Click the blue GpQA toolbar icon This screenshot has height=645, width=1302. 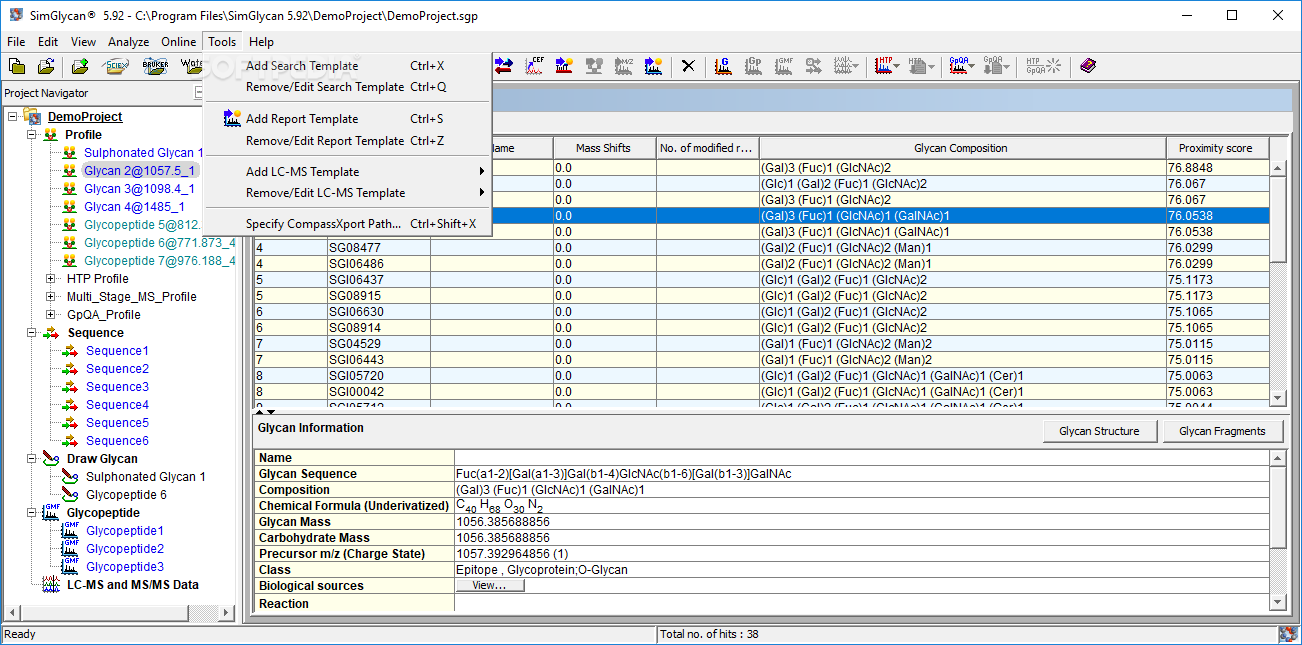(x=958, y=66)
